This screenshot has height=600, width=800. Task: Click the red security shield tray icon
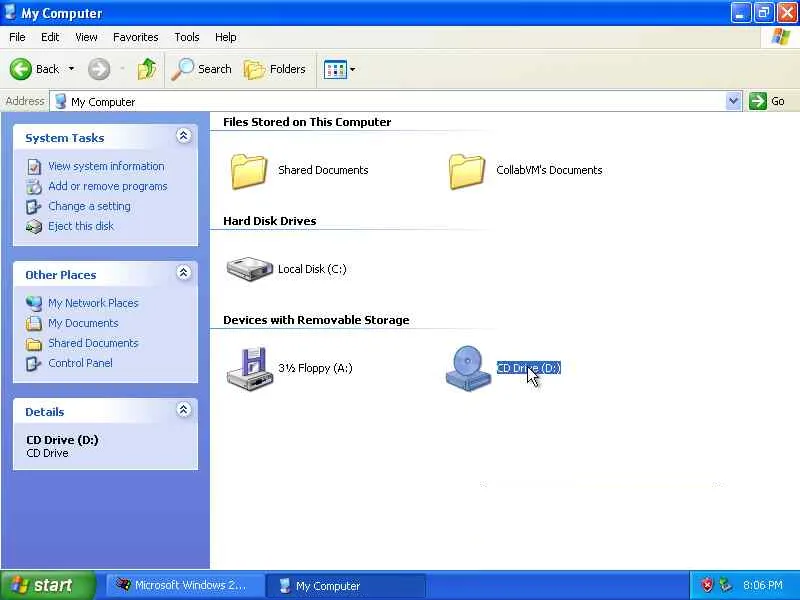(x=707, y=585)
